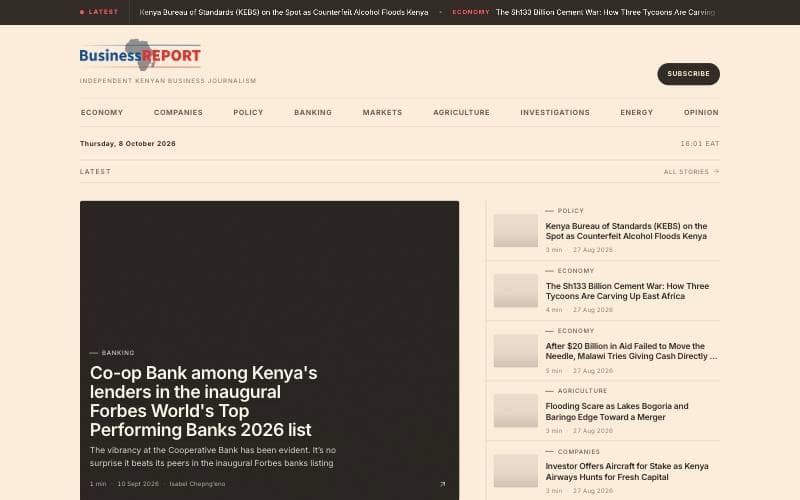This screenshot has width=800, height=500.
Task: Click the featured story summary about Cooperative Bank
Action: pyautogui.click(x=213, y=457)
